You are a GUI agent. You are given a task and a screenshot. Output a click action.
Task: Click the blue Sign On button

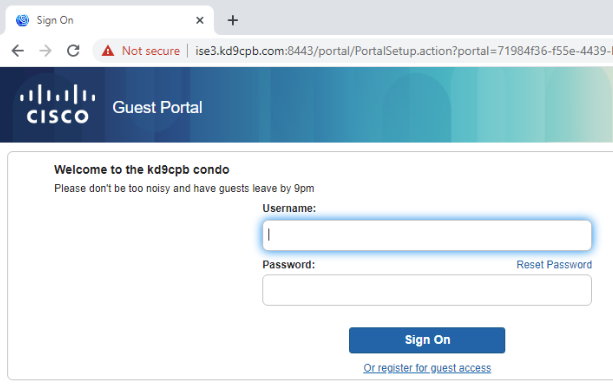click(427, 340)
